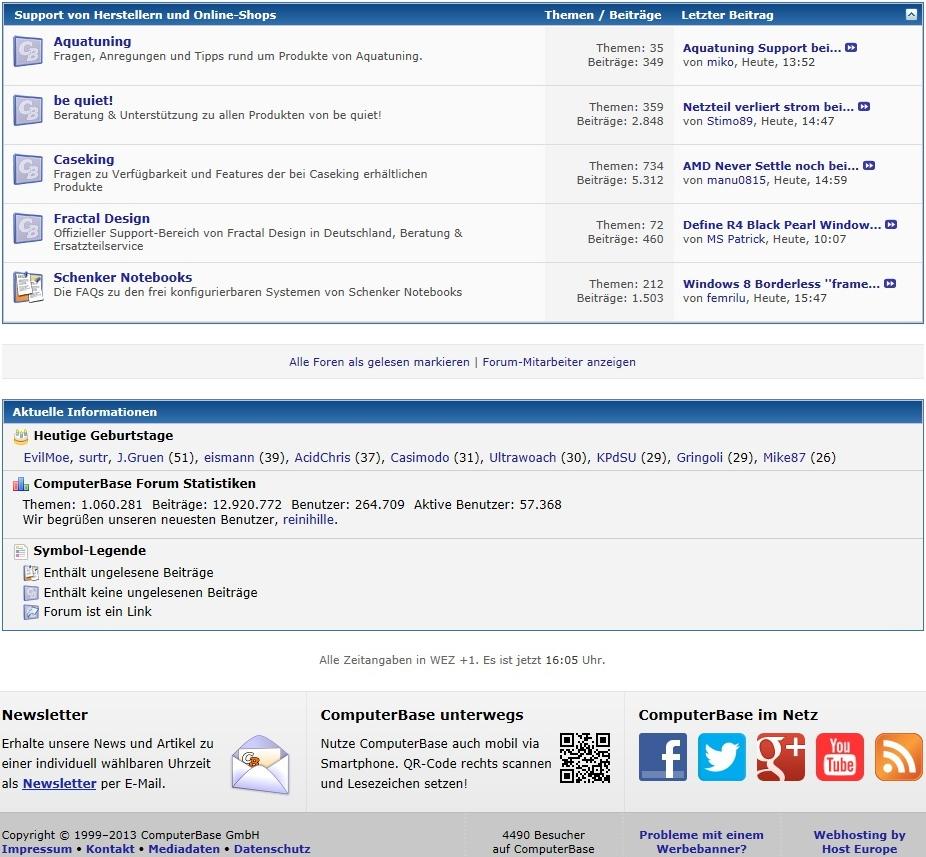Viewport: 926px width, 857px height.
Task: Click the forum statistics chart icon
Action: tap(21, 484)
